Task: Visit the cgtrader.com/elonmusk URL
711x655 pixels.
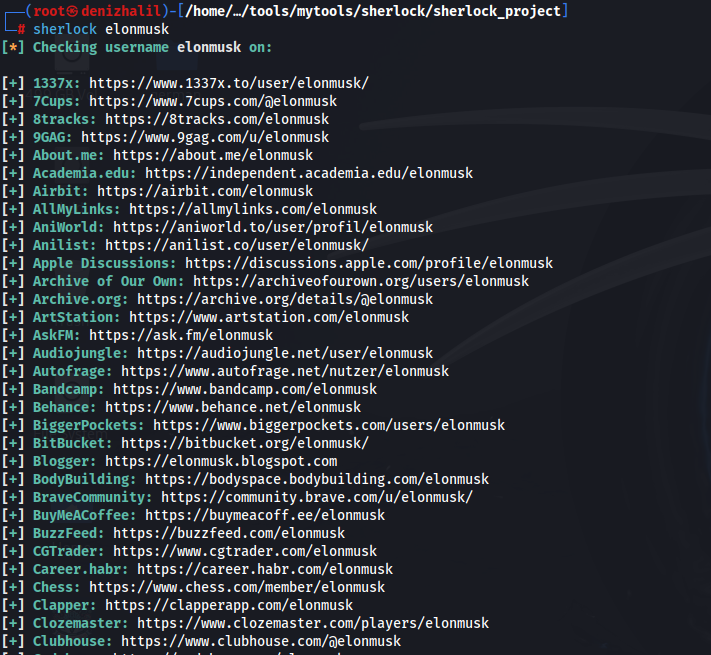Action: click(x=245, y=551)
